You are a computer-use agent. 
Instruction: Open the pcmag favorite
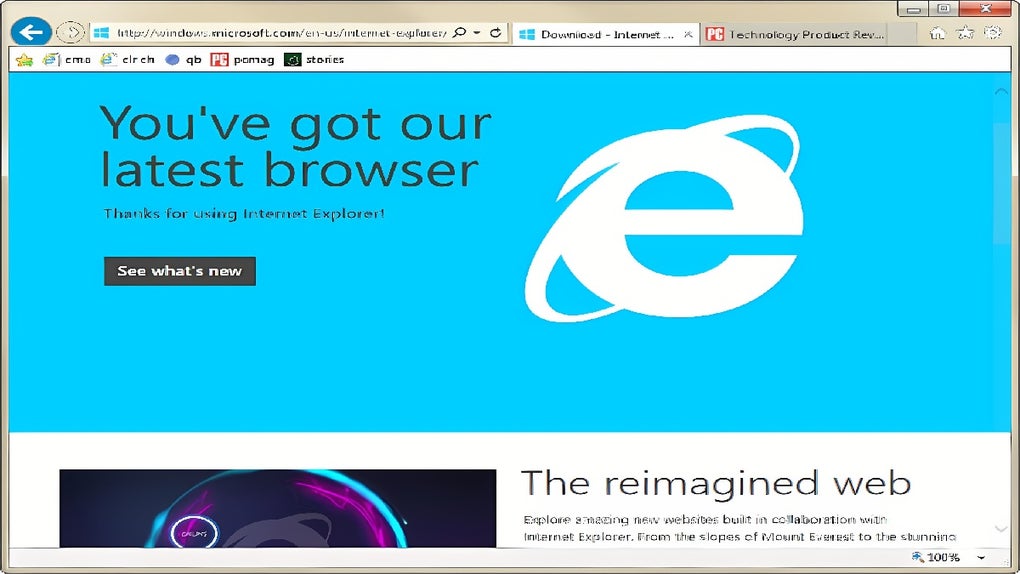click(x=243, y=59)
